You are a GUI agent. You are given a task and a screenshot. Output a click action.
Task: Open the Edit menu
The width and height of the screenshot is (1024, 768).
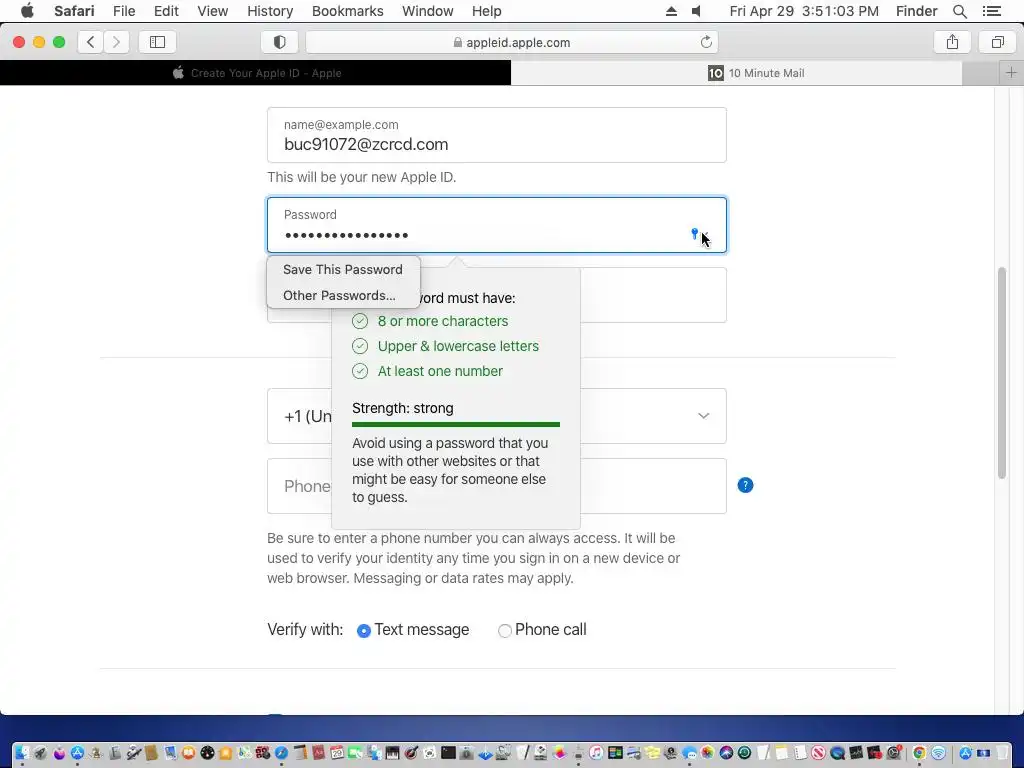tap(166, 11)
